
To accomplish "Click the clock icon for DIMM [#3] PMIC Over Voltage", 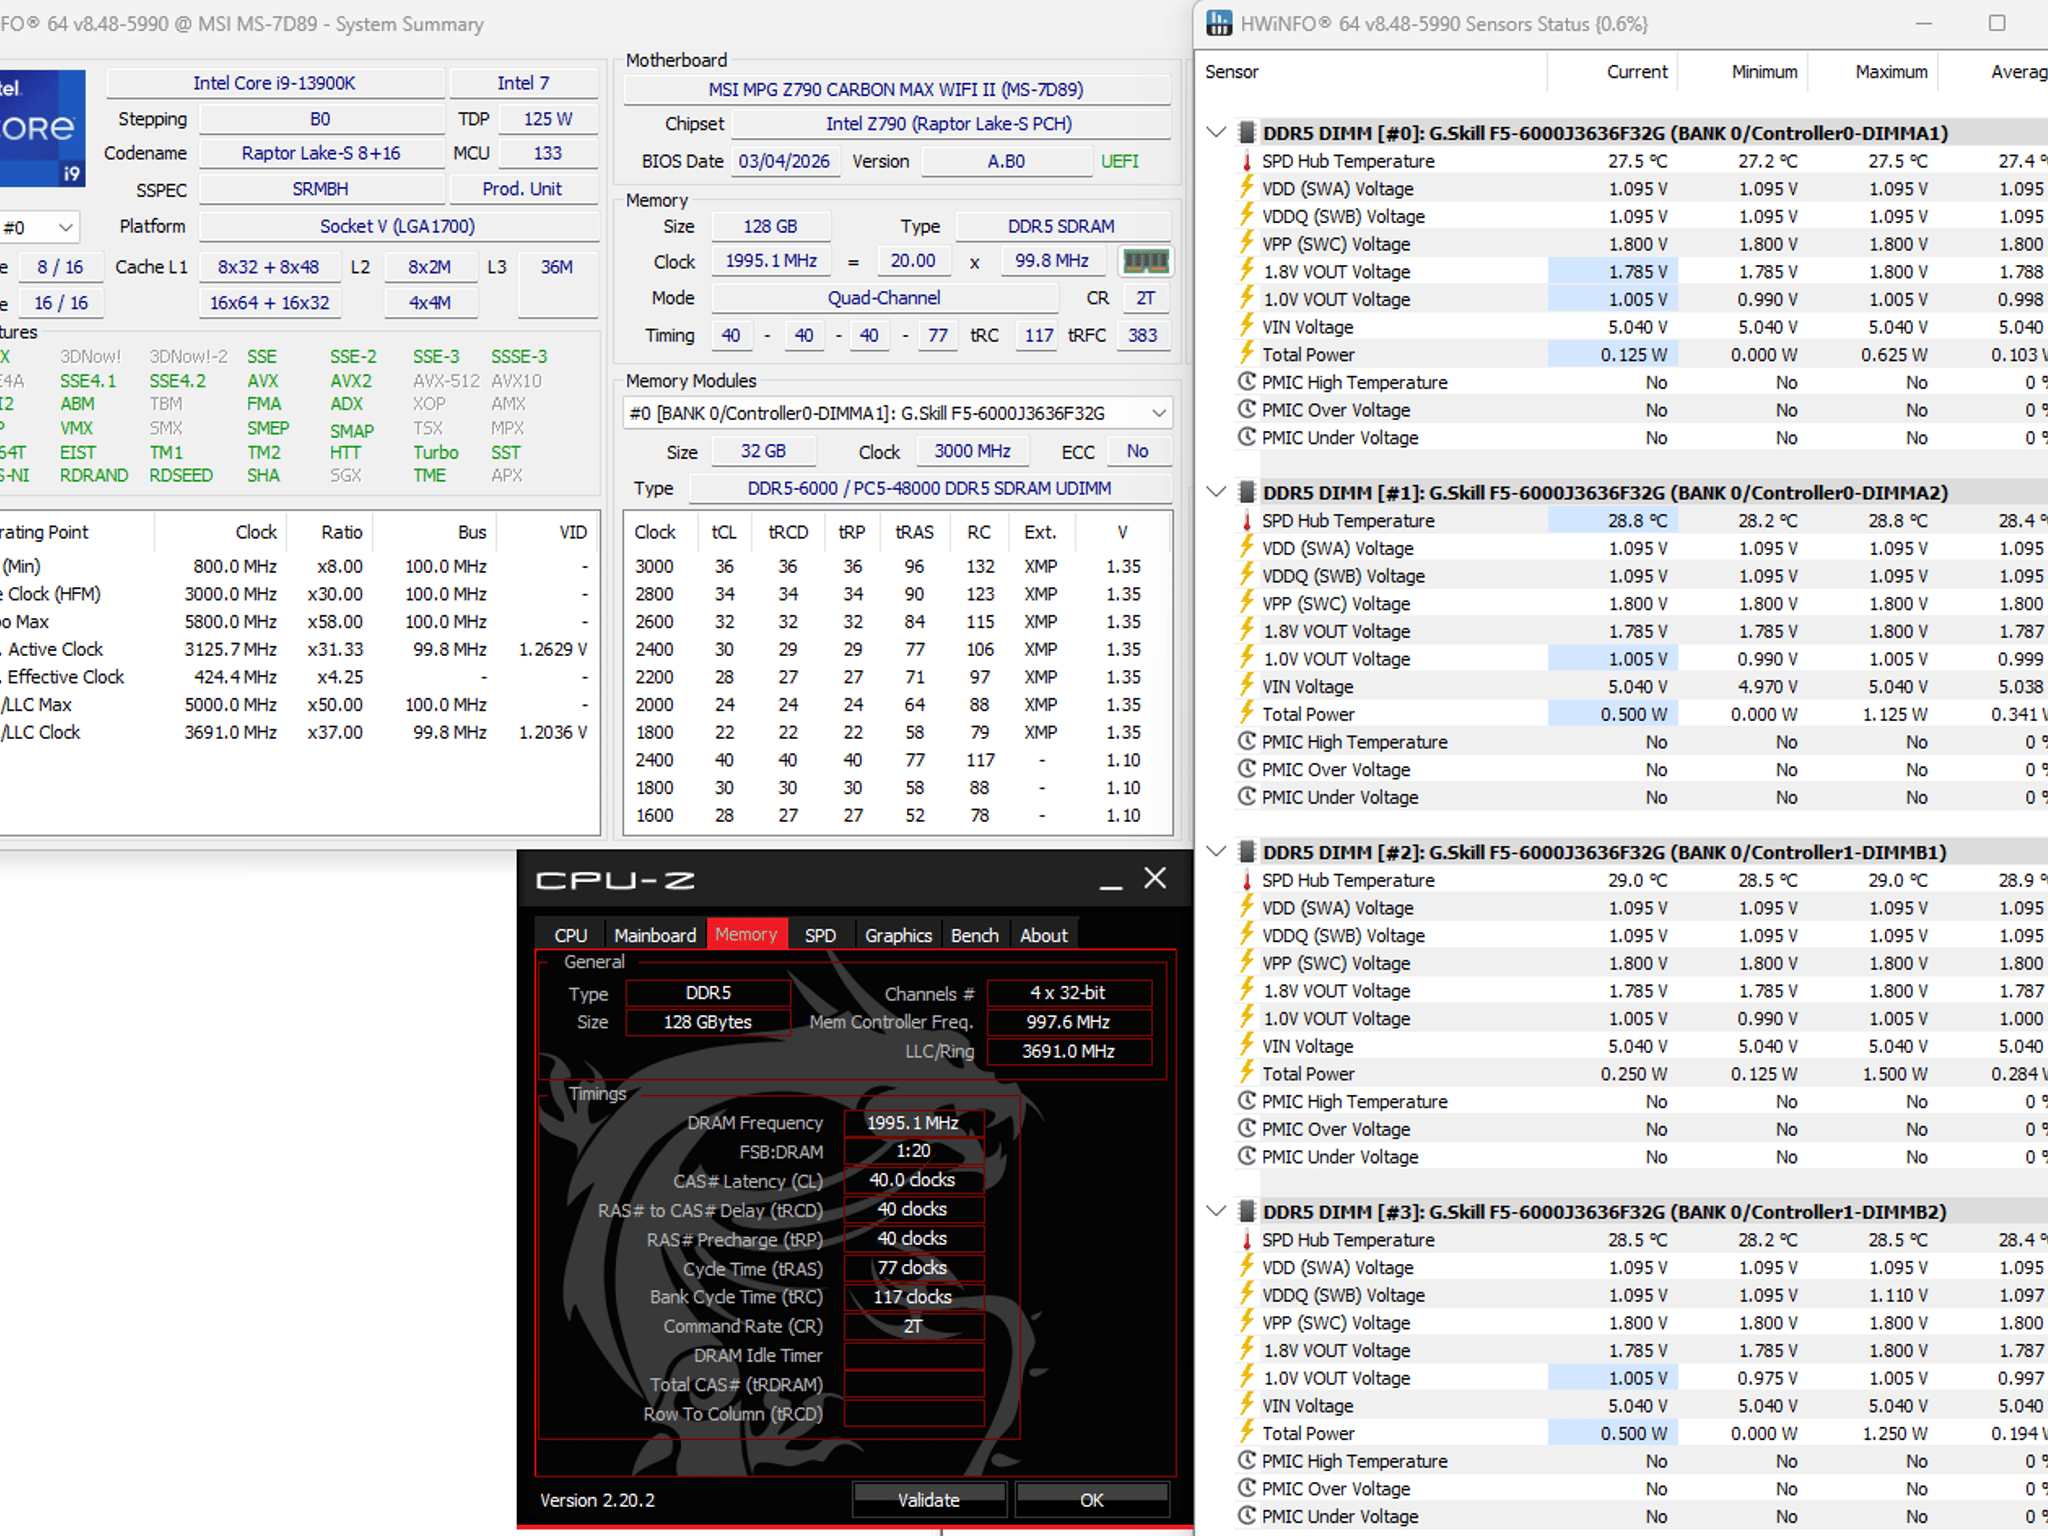I will tap(1247, 1488).
